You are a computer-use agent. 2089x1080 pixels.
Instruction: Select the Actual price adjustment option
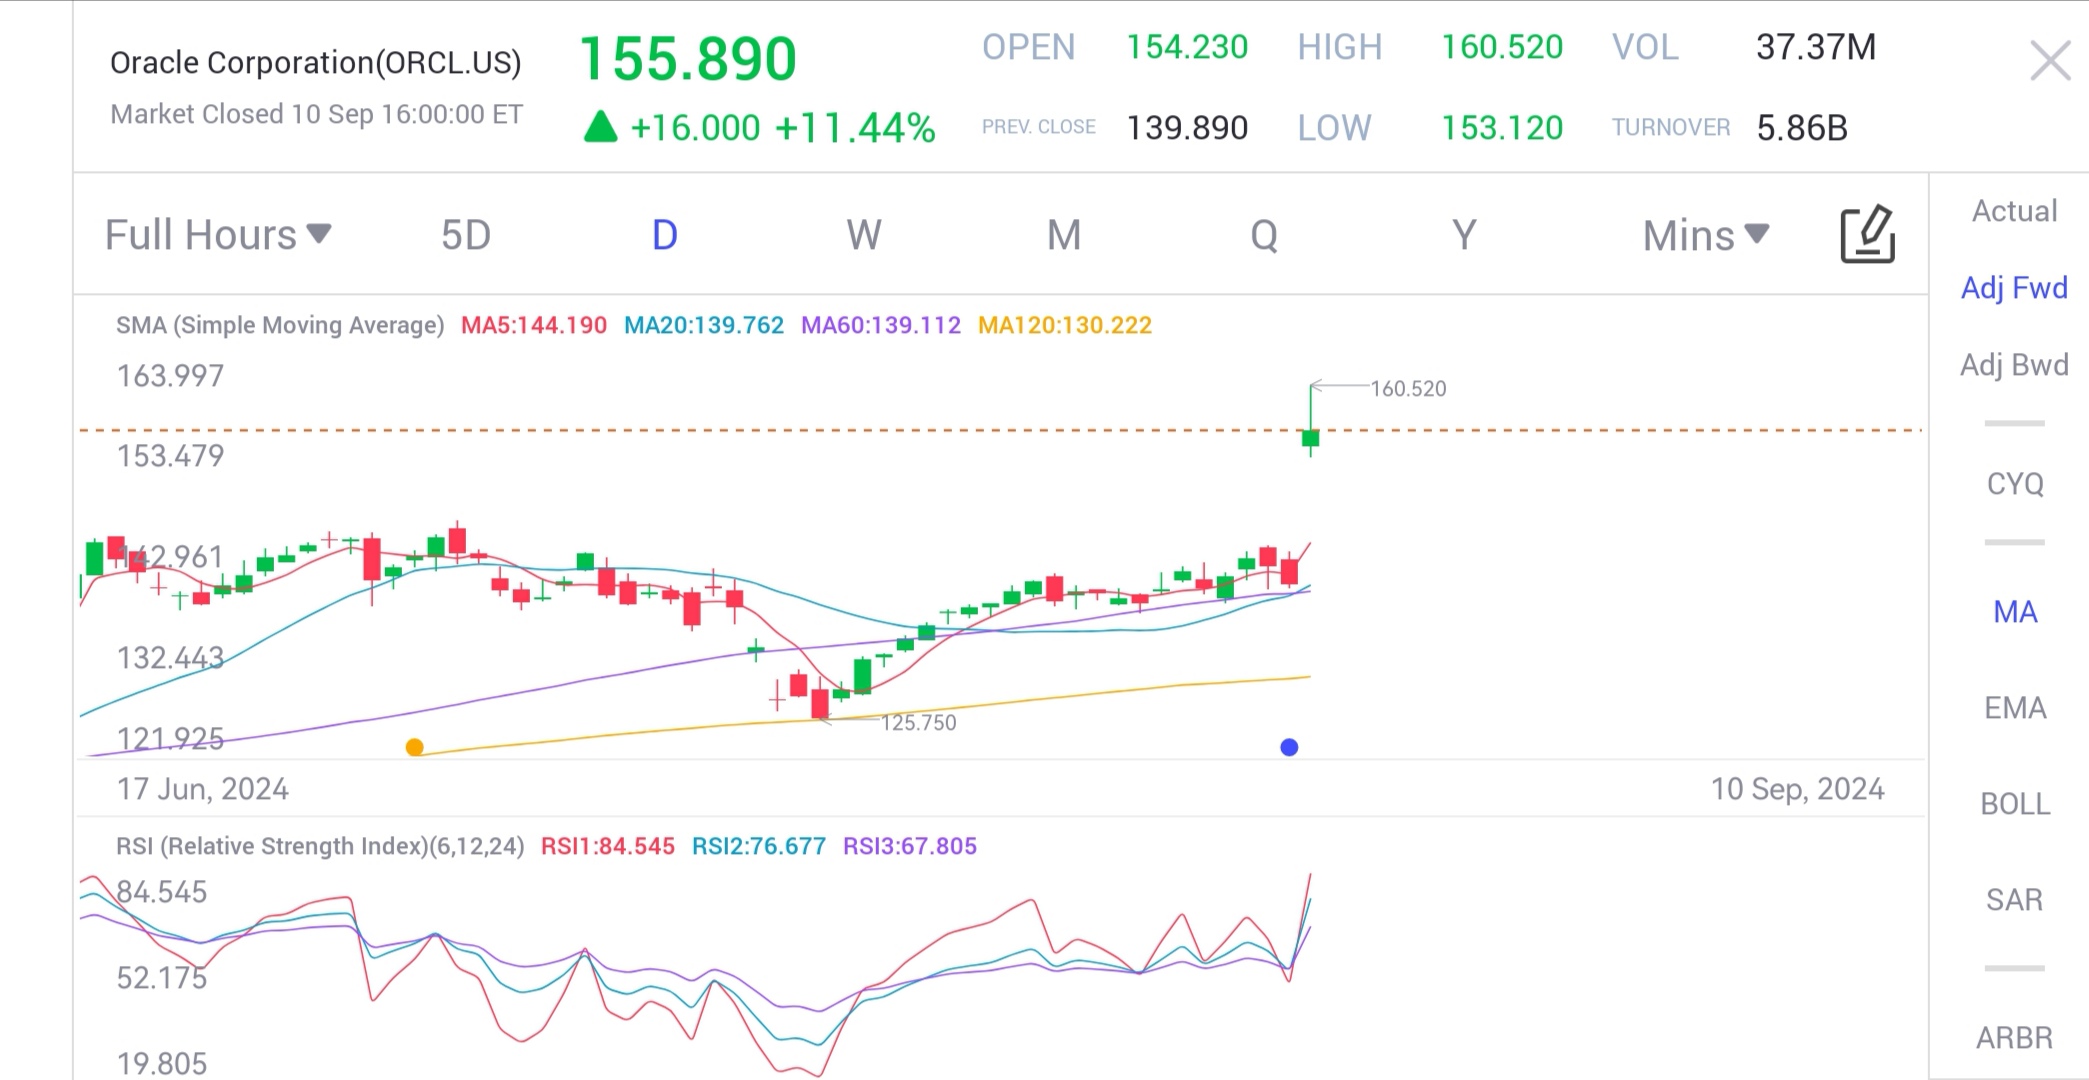pyautogui.click(x=2014, y=211)
